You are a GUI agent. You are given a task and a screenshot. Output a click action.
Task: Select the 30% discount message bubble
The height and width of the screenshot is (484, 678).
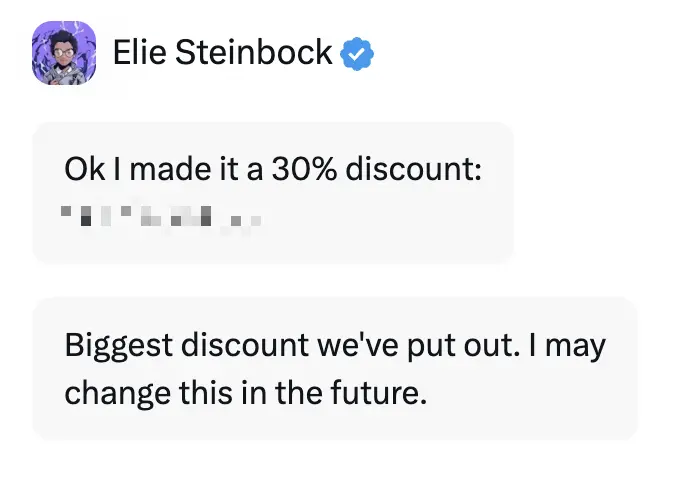[273, 192]
